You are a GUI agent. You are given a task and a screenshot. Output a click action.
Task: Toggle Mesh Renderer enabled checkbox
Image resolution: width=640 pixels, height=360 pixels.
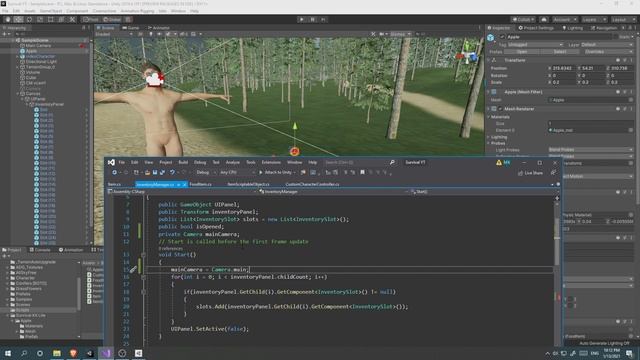(500, 109)
